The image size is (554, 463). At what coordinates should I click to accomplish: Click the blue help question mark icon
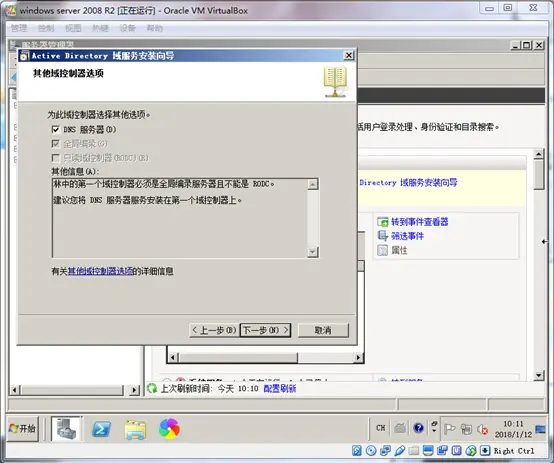coord(419,428)
